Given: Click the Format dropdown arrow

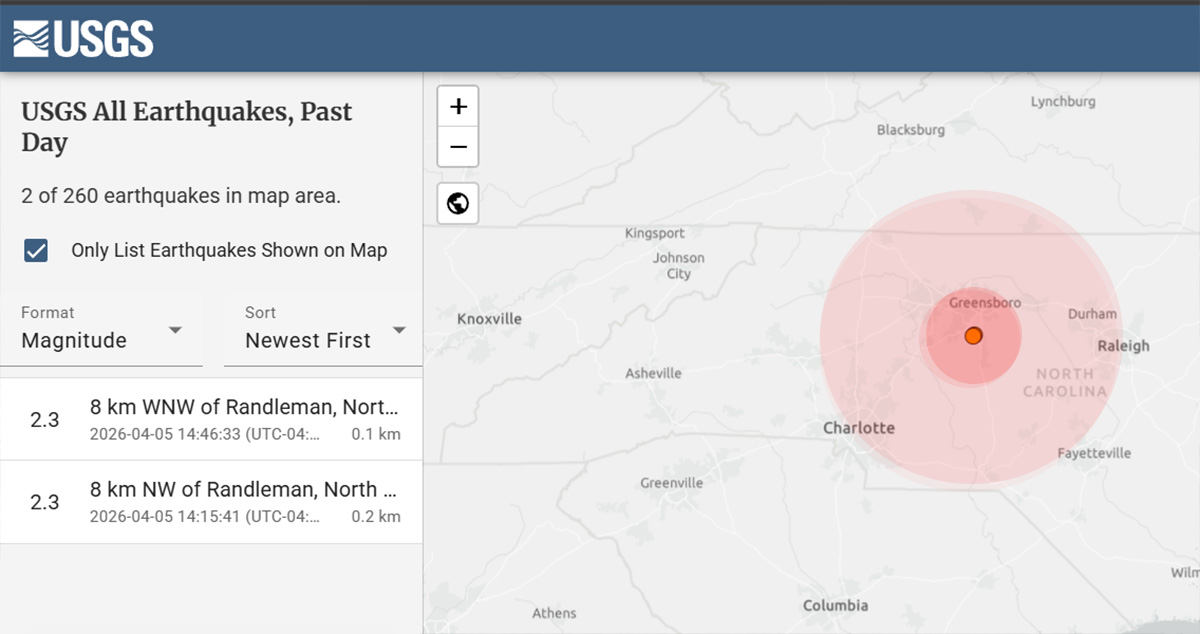Looking at the screenshot, I should (175, 330).
